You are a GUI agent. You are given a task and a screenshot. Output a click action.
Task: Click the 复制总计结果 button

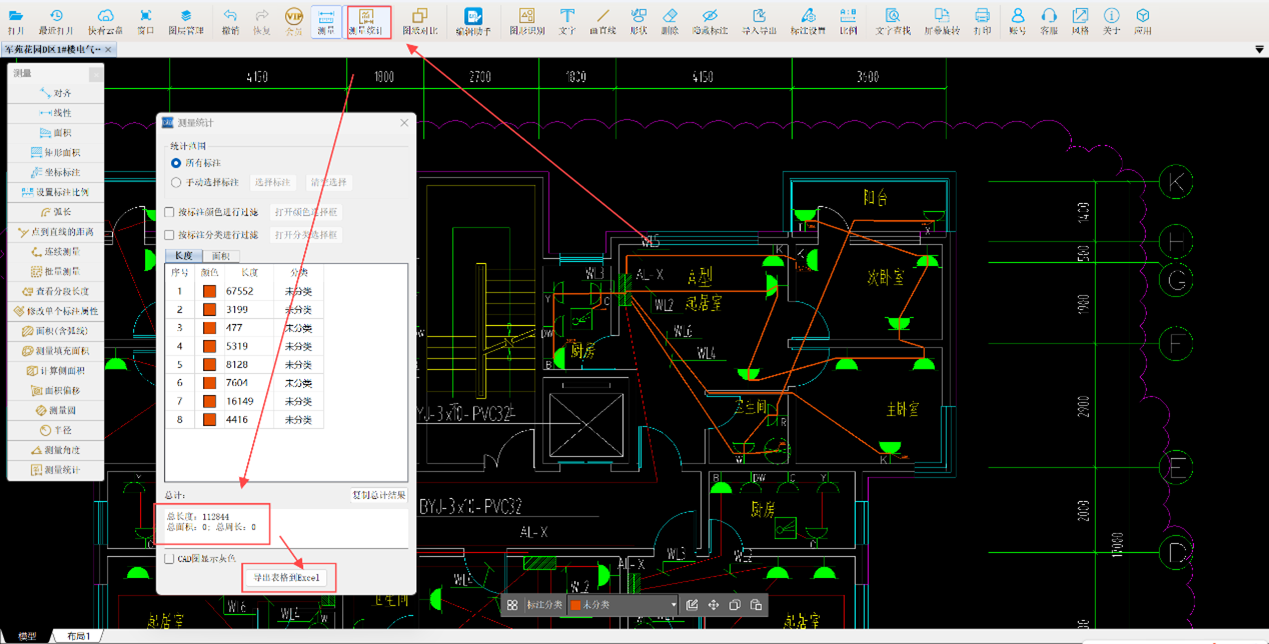(378, 496)
